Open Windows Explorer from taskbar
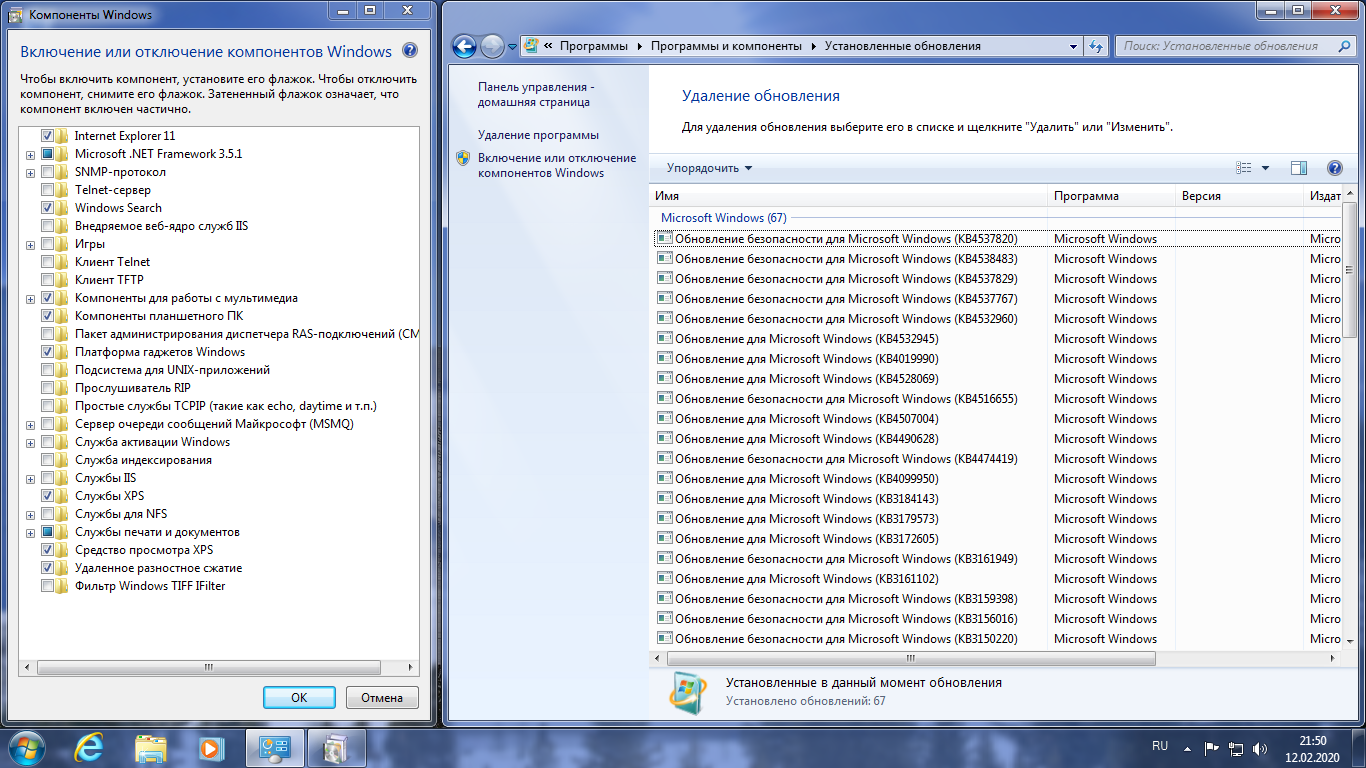 coord(151,747)
